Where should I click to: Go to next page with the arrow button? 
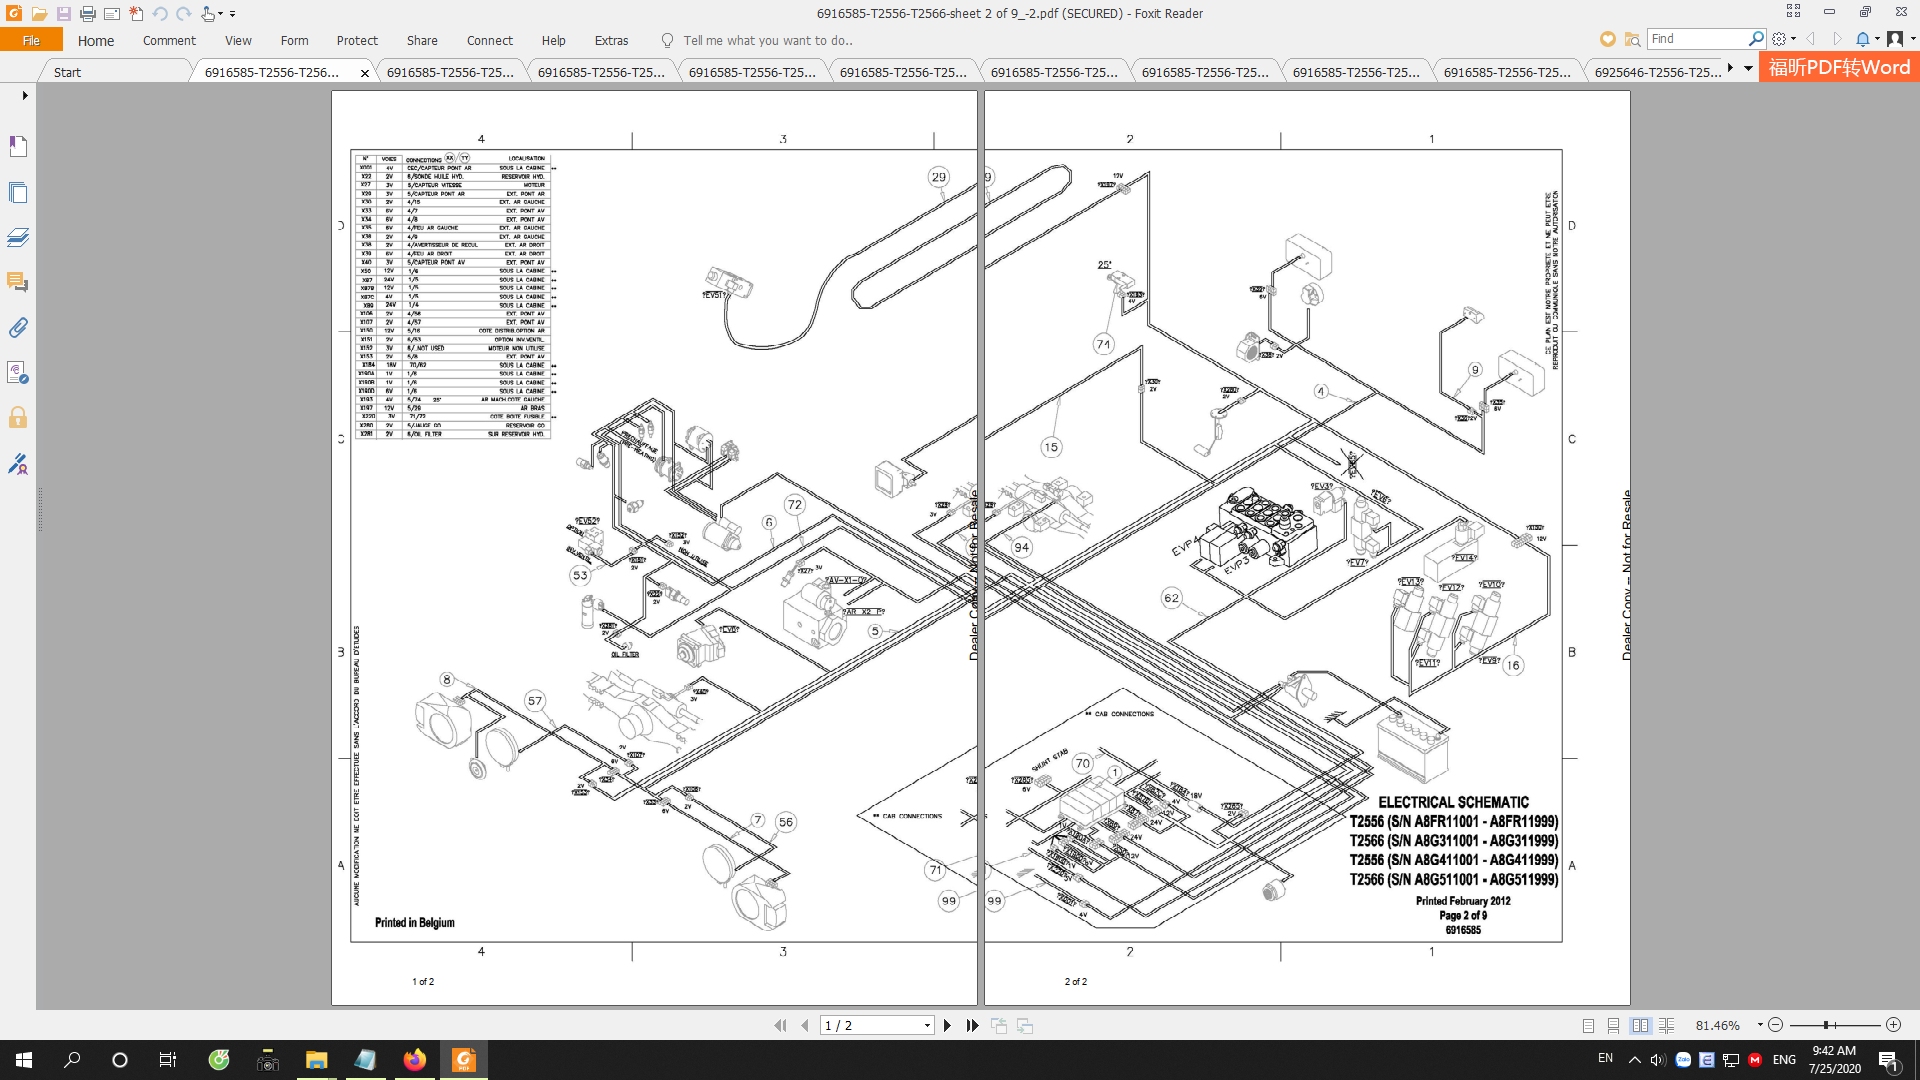[947, 1025]
